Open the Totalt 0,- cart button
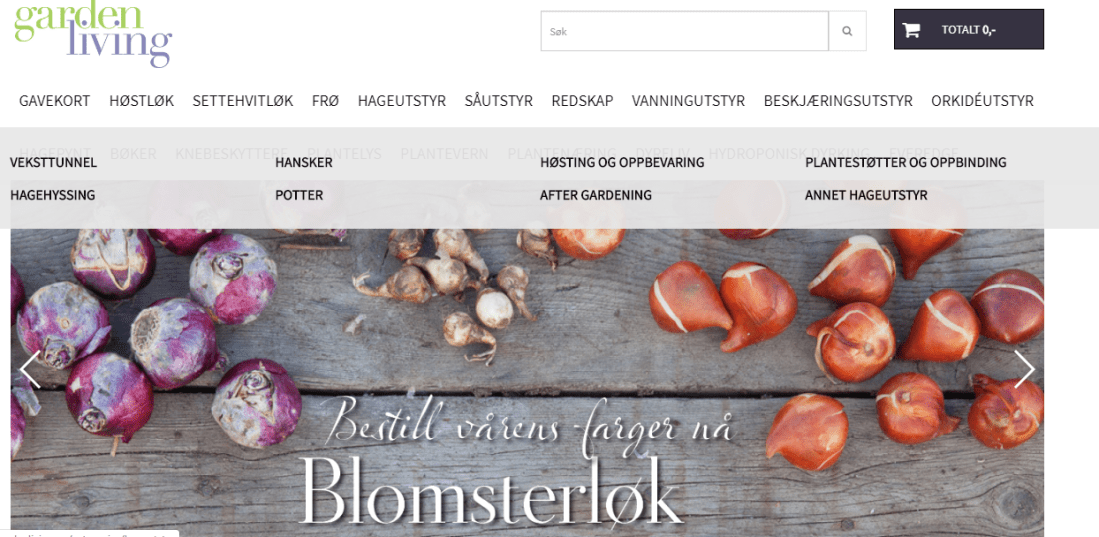 (969, 29)
